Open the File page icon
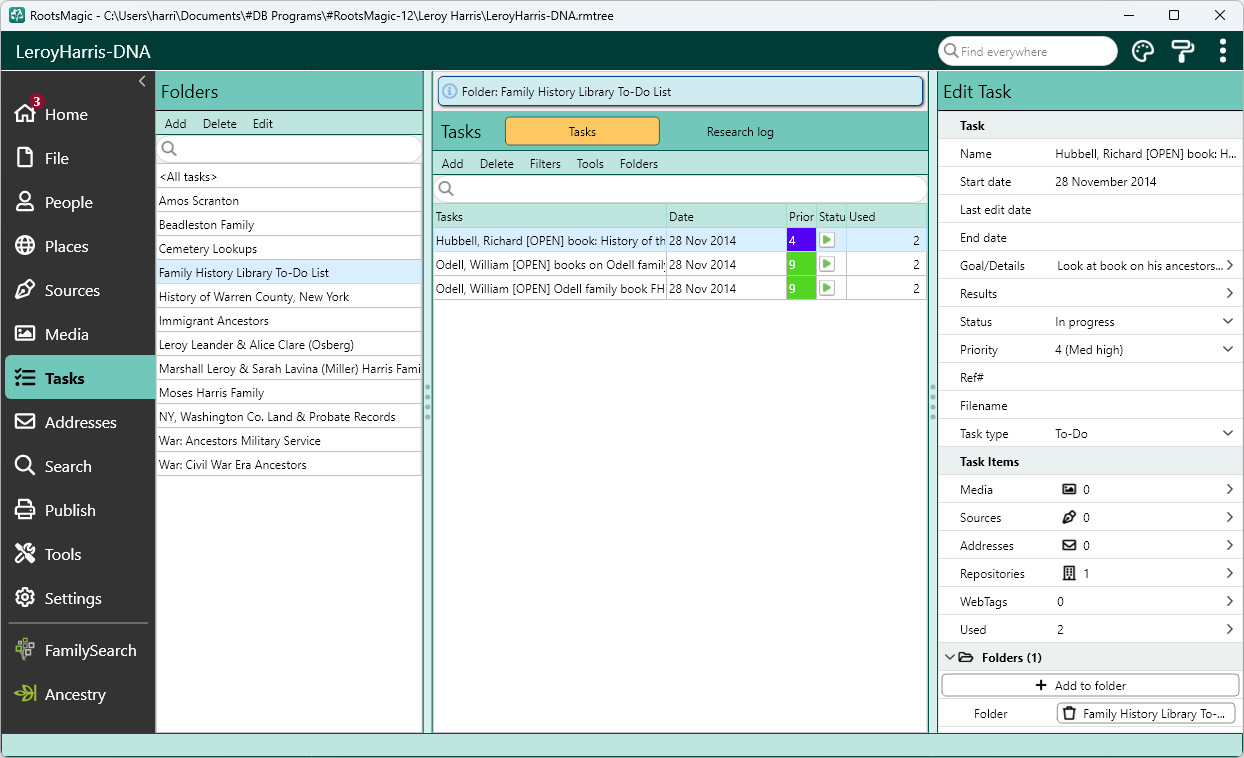Viewport: 1244px width, 758px height. 25,158
